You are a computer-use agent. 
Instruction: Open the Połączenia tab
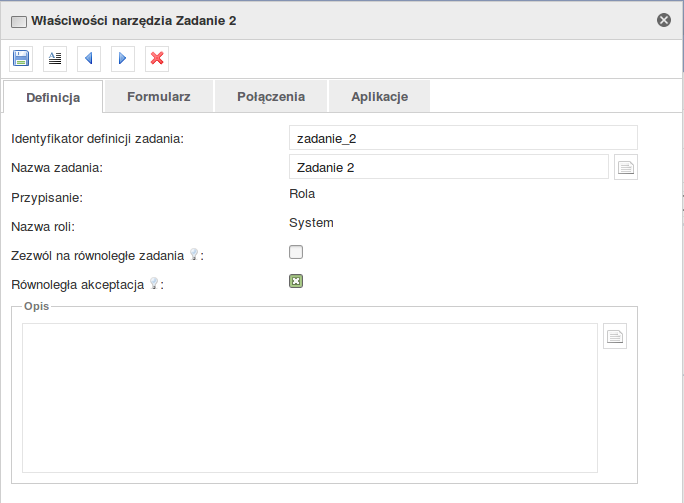point(271,96)
